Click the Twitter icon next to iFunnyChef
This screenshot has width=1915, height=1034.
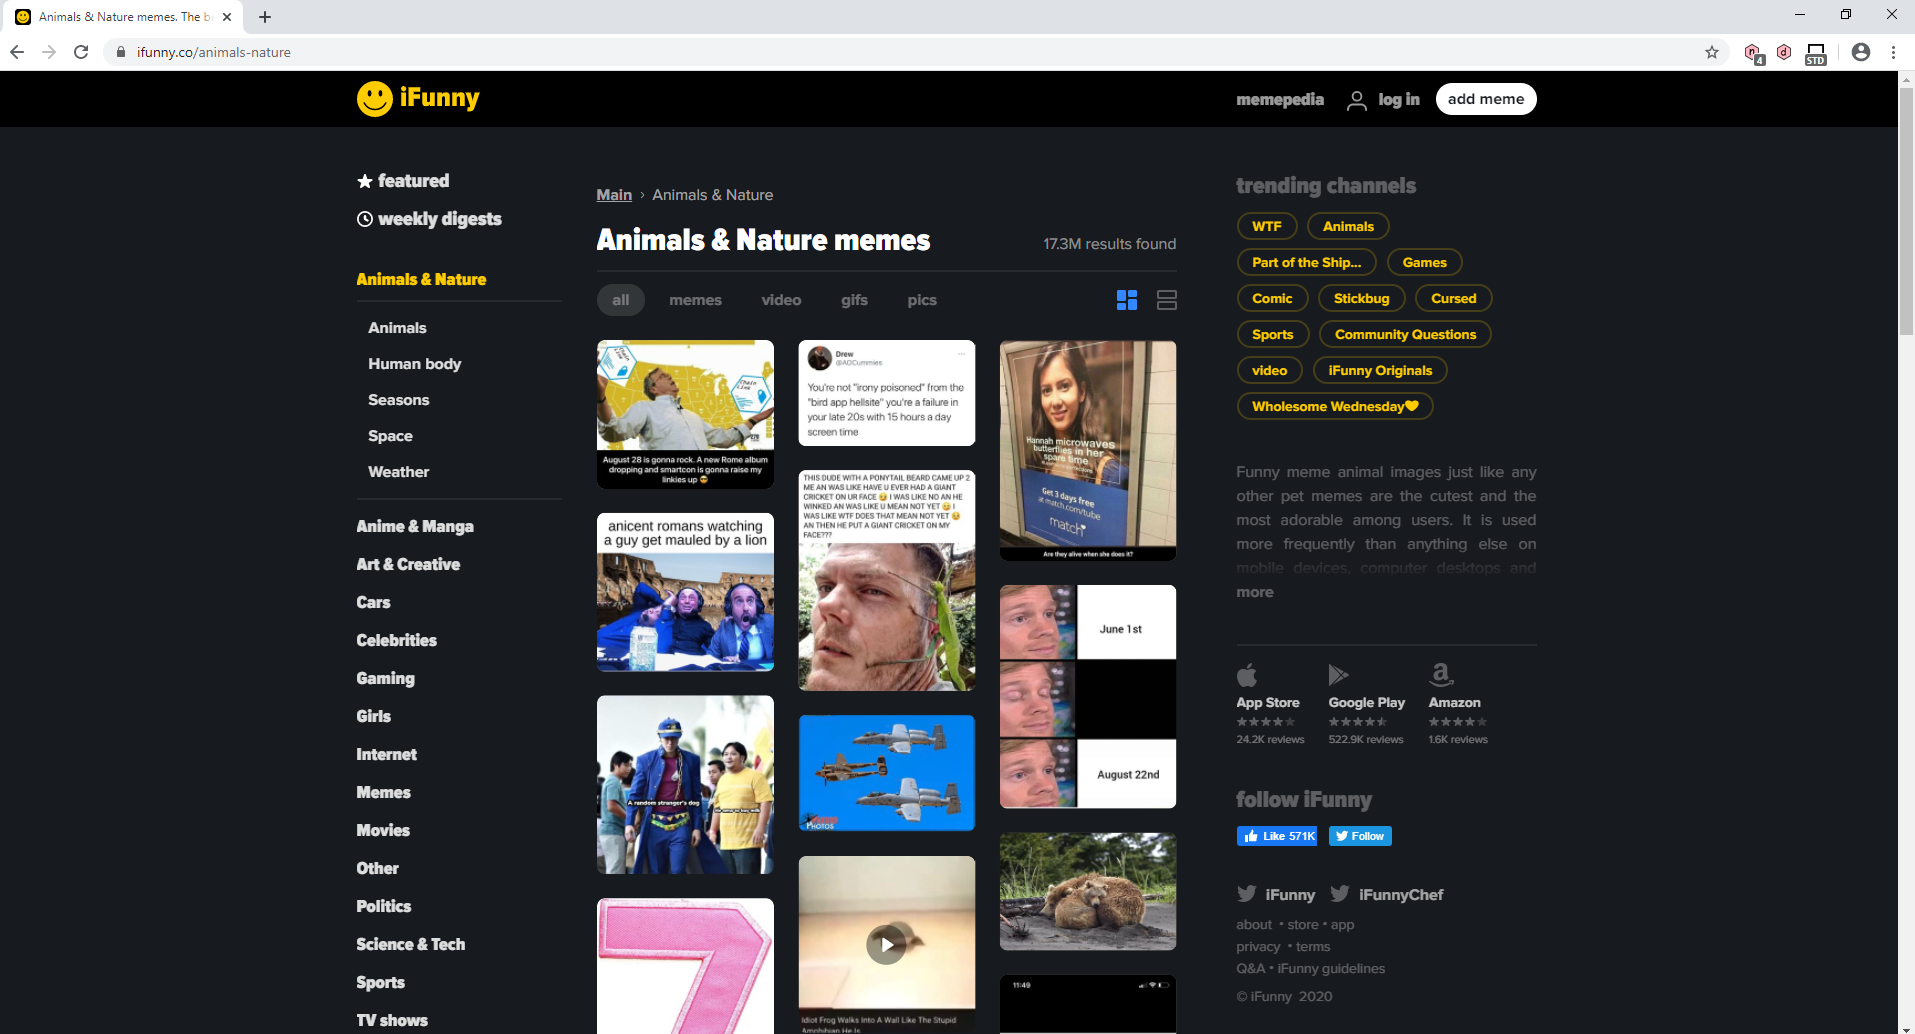tap(1340, 893)
